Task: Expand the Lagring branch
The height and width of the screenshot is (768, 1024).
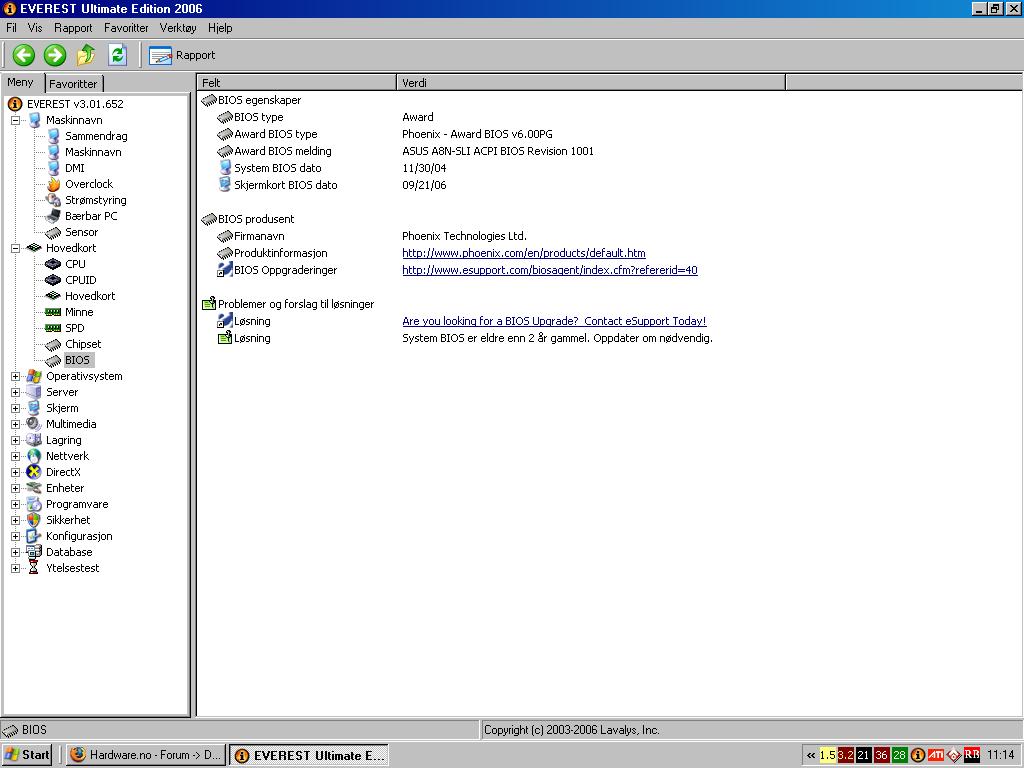Action: pyautogui.click(x=16, y=440)
